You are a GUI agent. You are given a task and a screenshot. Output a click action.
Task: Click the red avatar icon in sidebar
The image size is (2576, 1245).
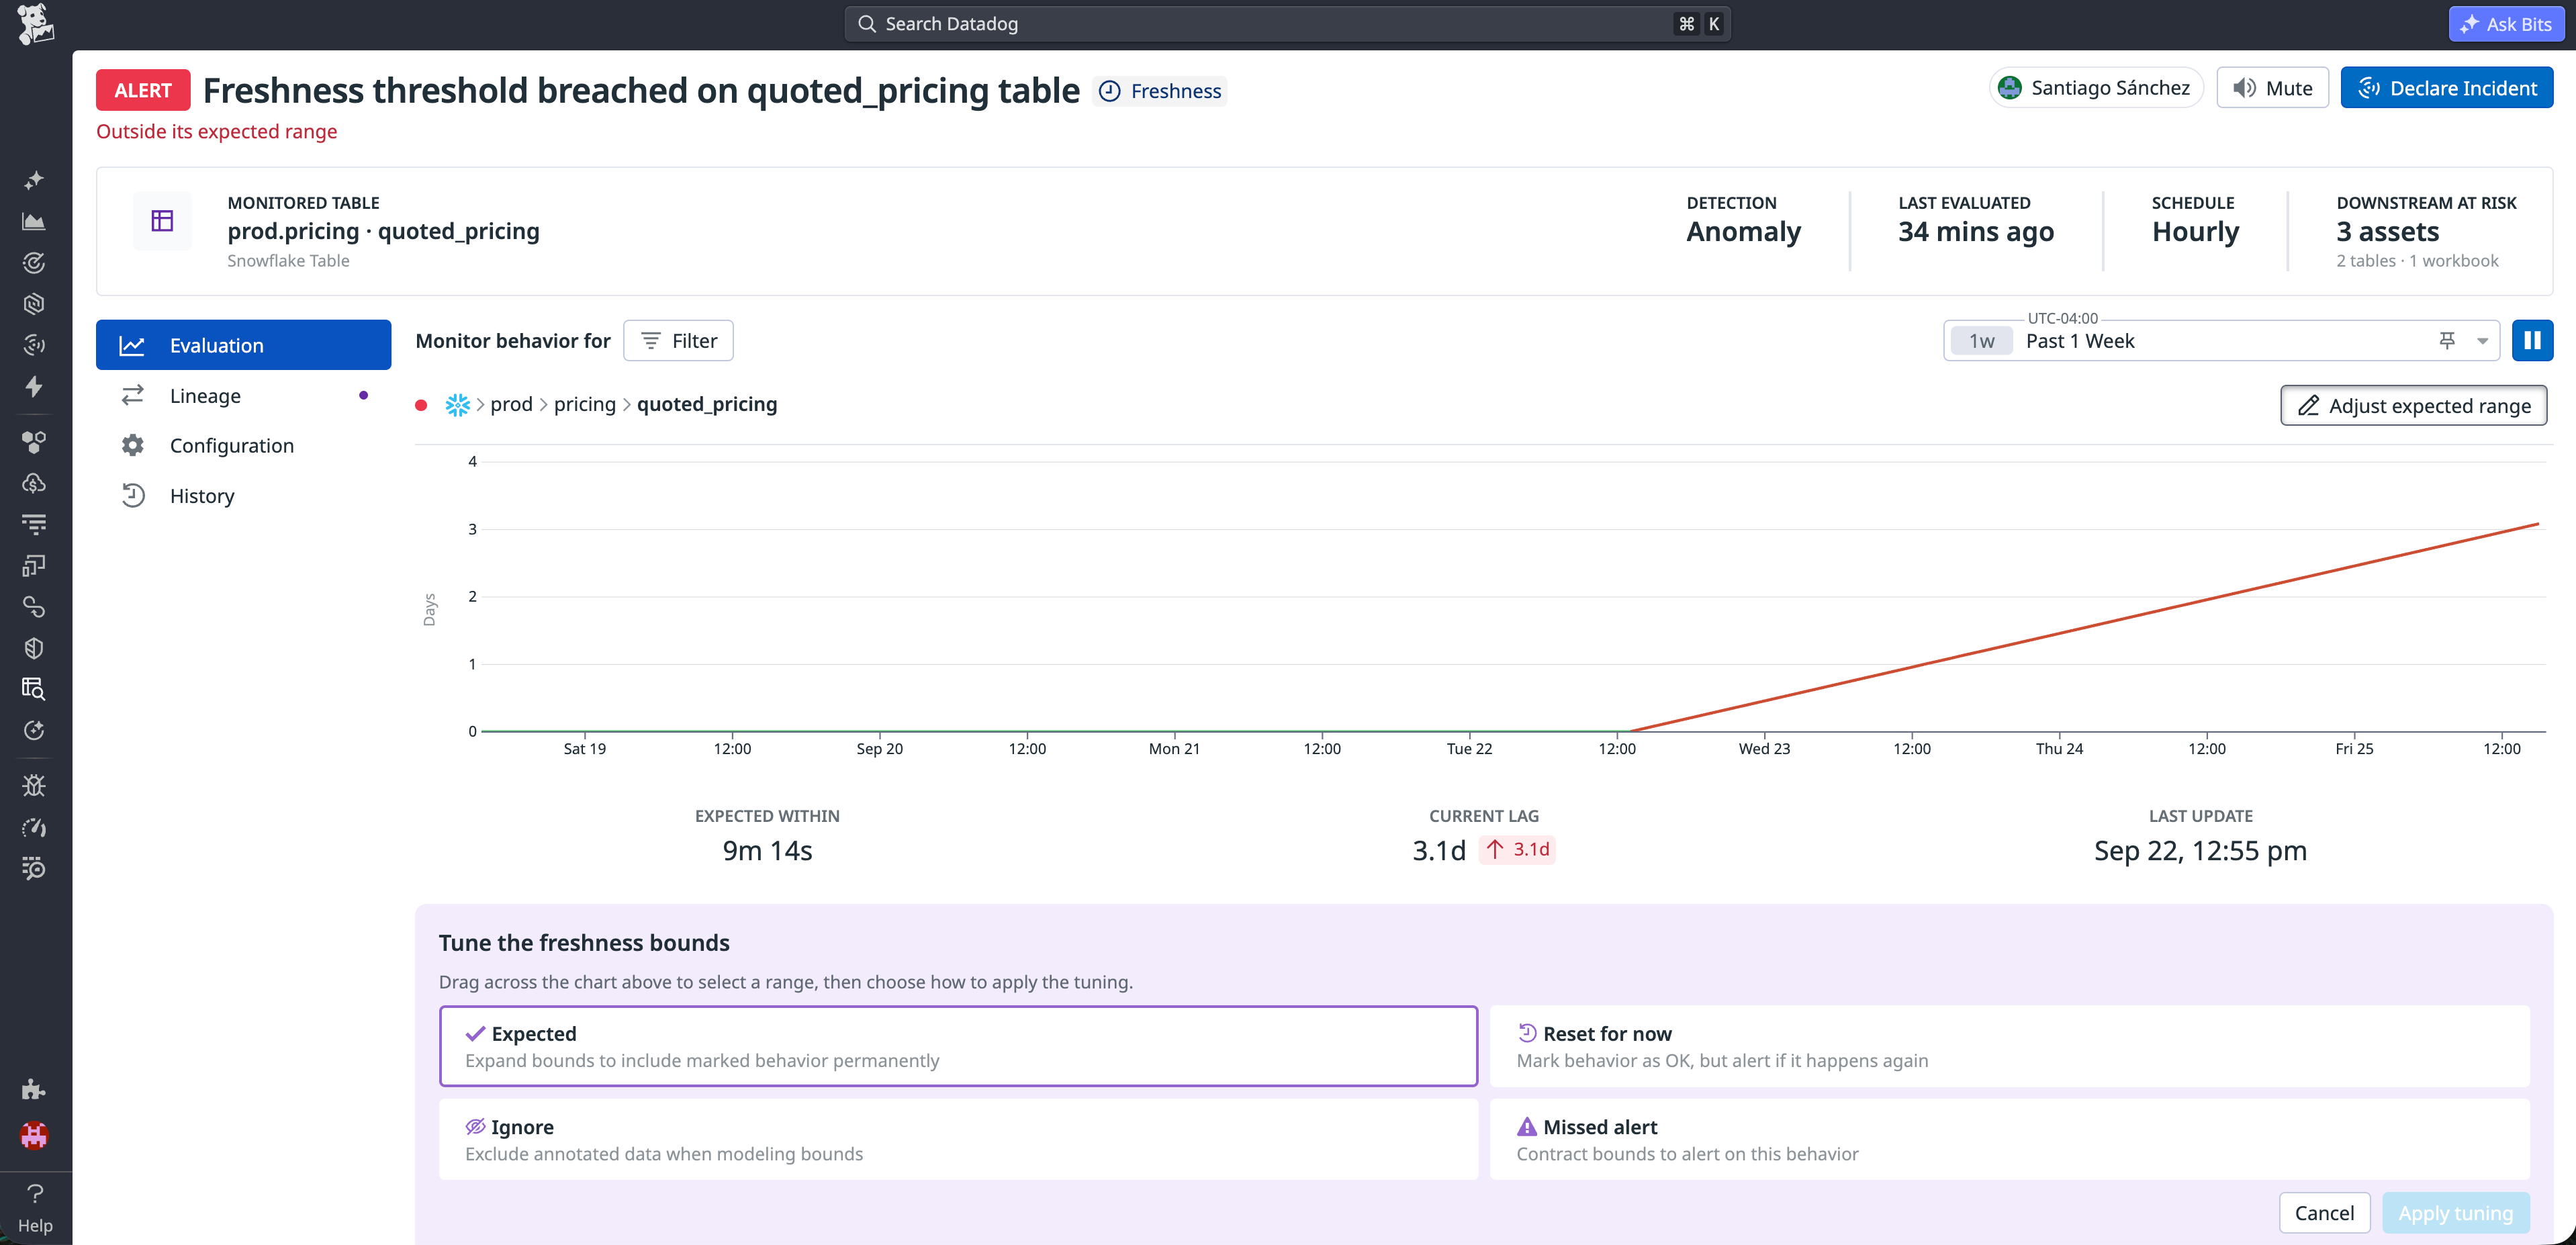click(x=34, y=1135)
